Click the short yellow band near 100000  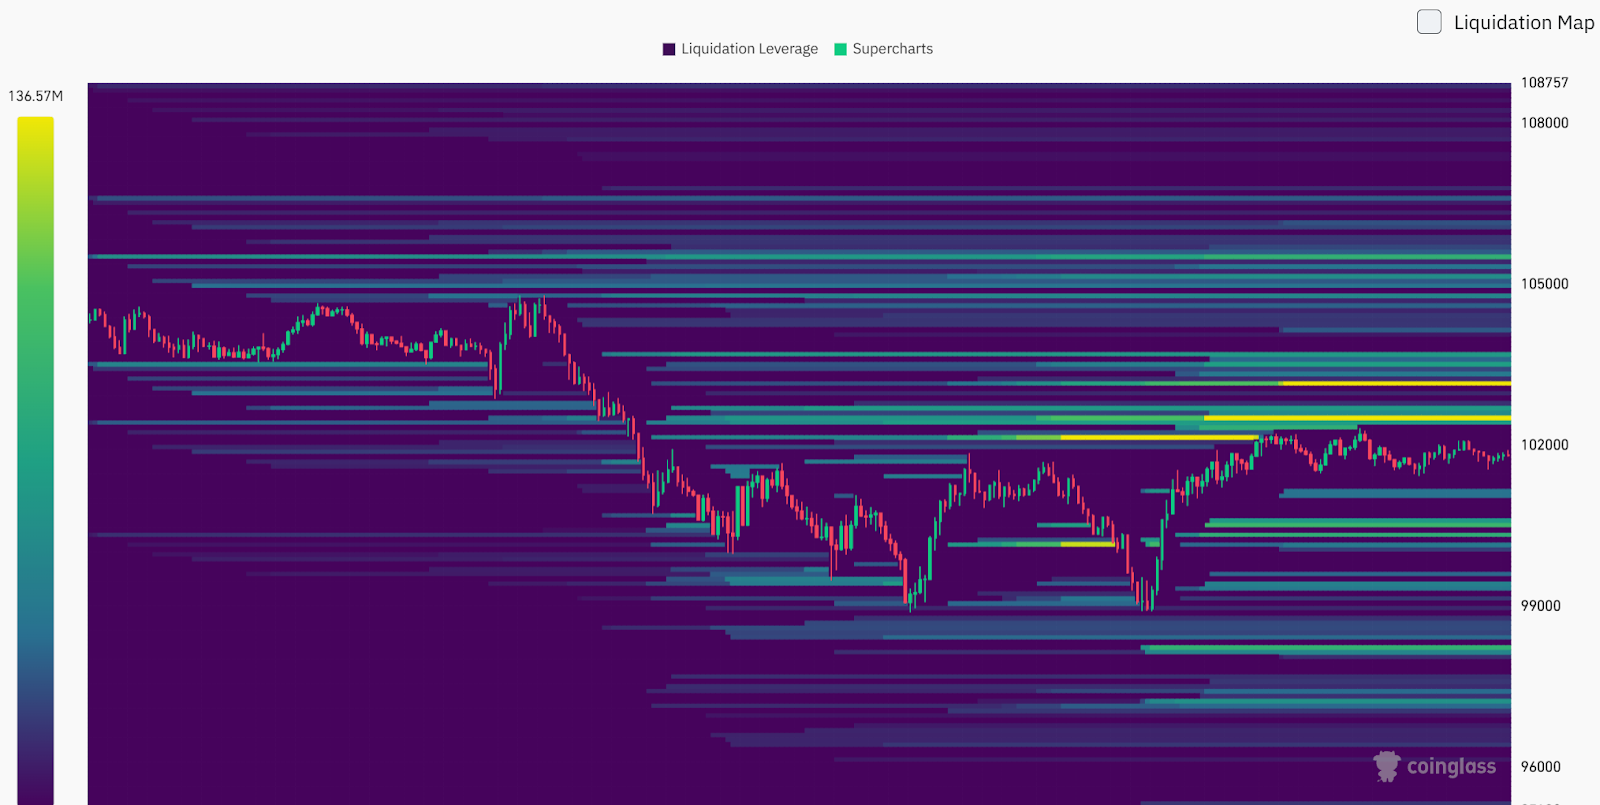coord(1087,544)
